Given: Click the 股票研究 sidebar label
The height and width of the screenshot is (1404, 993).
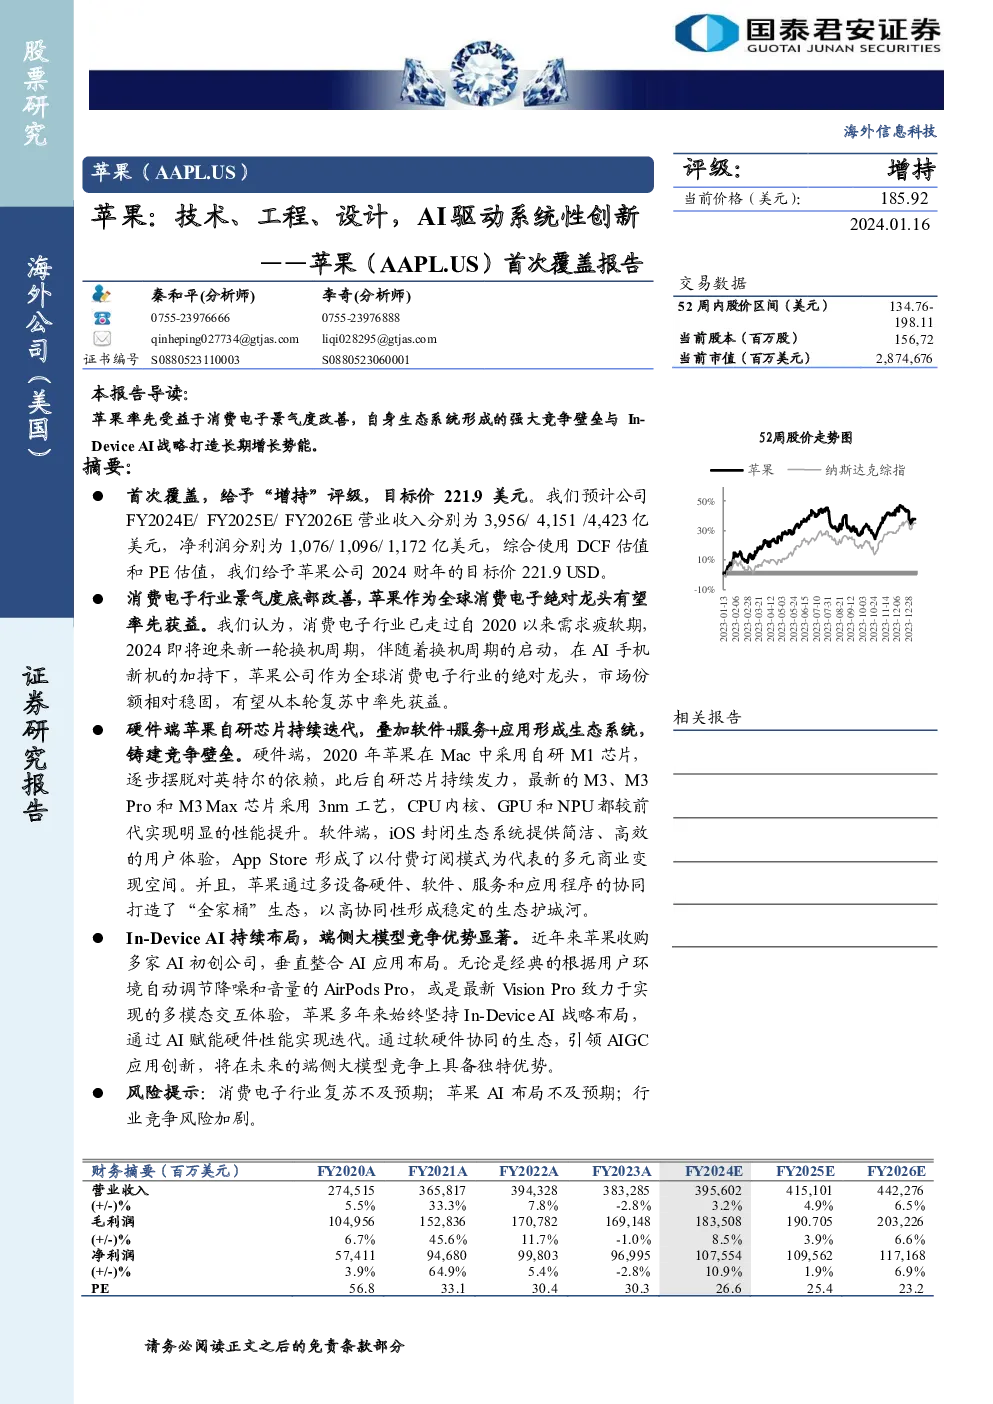Looking at the screenshot, I should coord(36,92).
